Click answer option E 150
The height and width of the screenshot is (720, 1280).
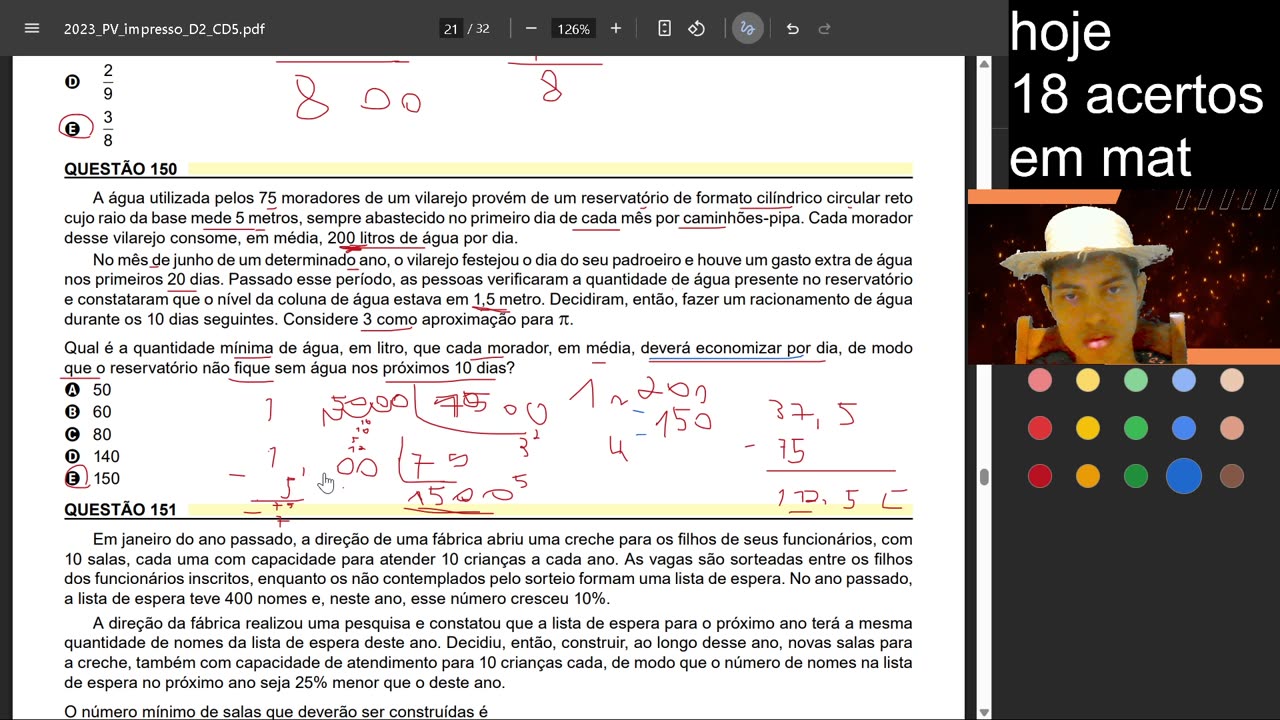click(x=92, y=478)
